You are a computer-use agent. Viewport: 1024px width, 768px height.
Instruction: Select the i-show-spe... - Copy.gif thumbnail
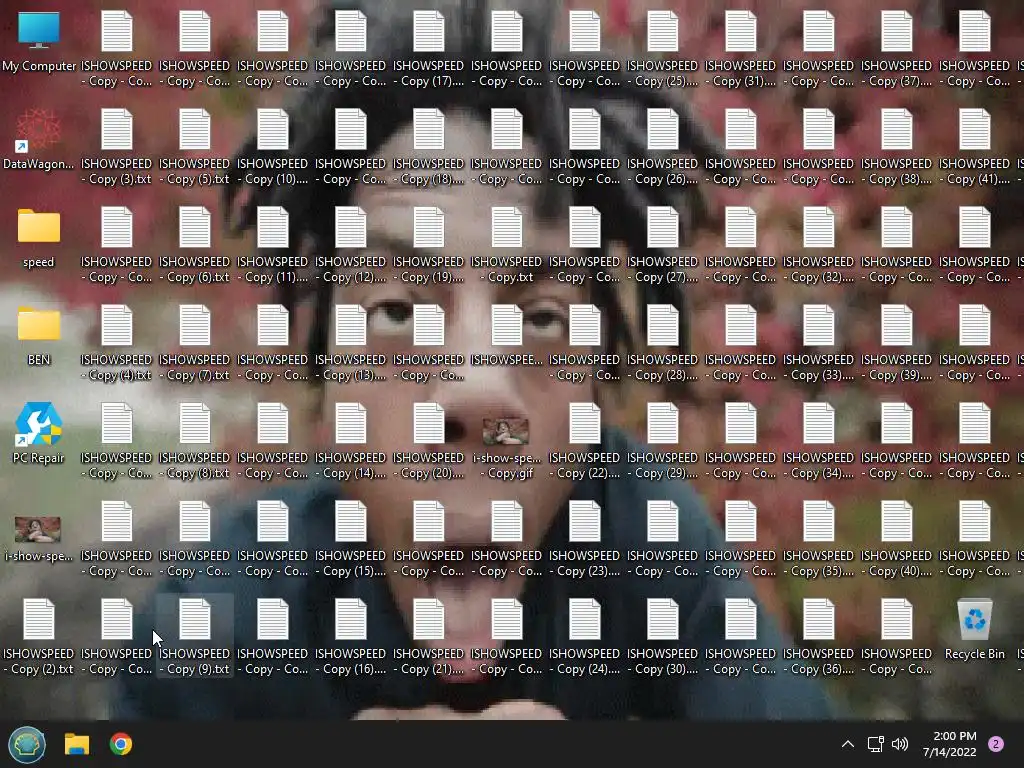[x=507, y=448]
